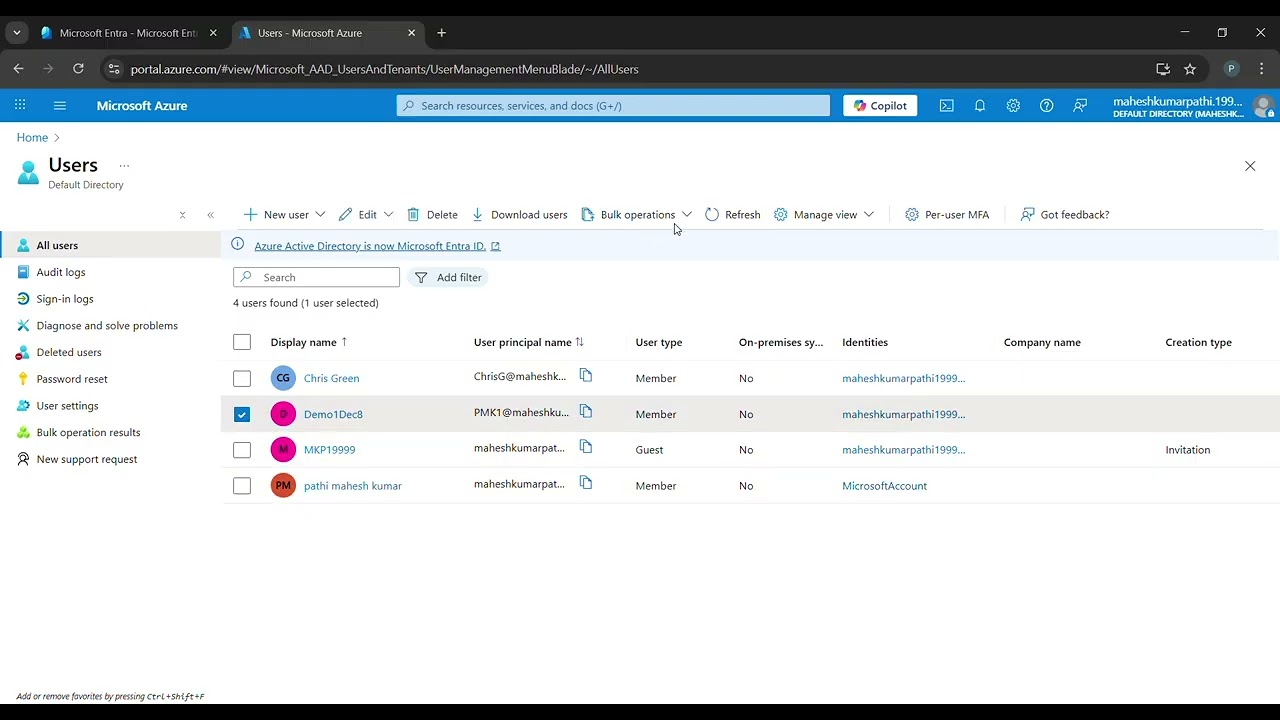Viewport: 1280px width, 720px height.
Task: Expand the Bulk operations dropdown
Action: (x=686, y=214)
